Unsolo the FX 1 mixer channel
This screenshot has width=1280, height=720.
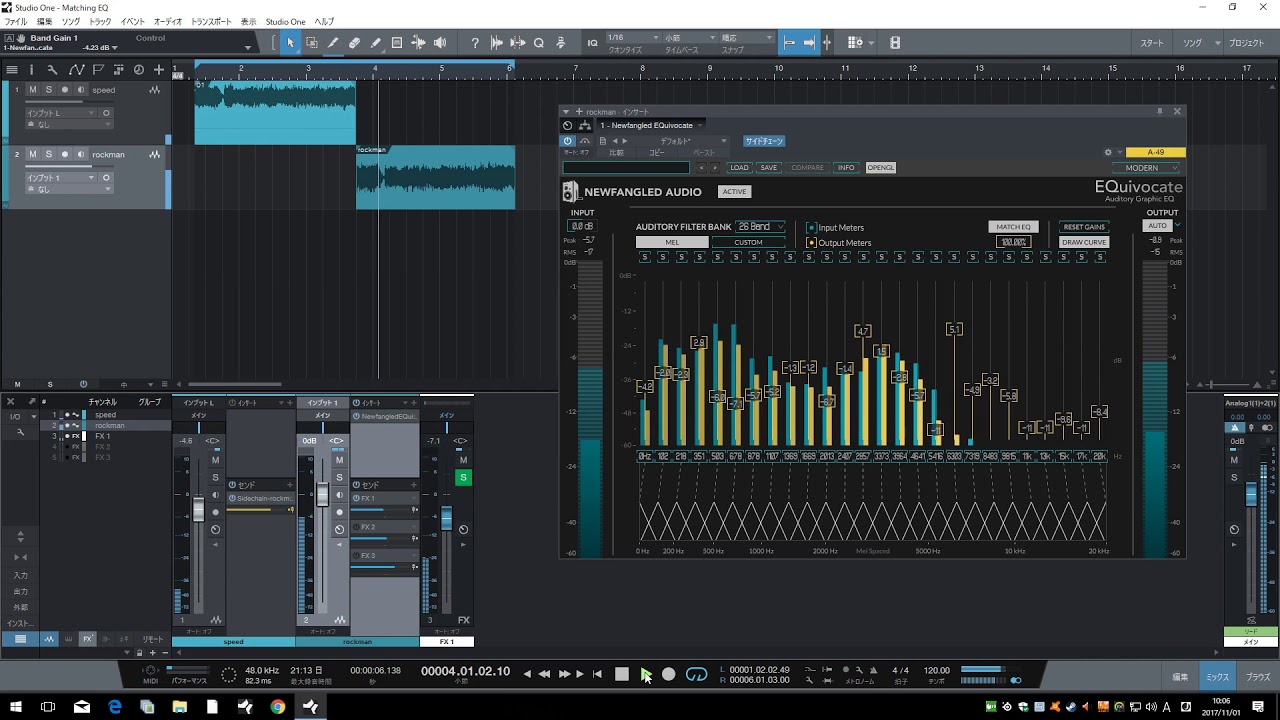click(463, 478)
